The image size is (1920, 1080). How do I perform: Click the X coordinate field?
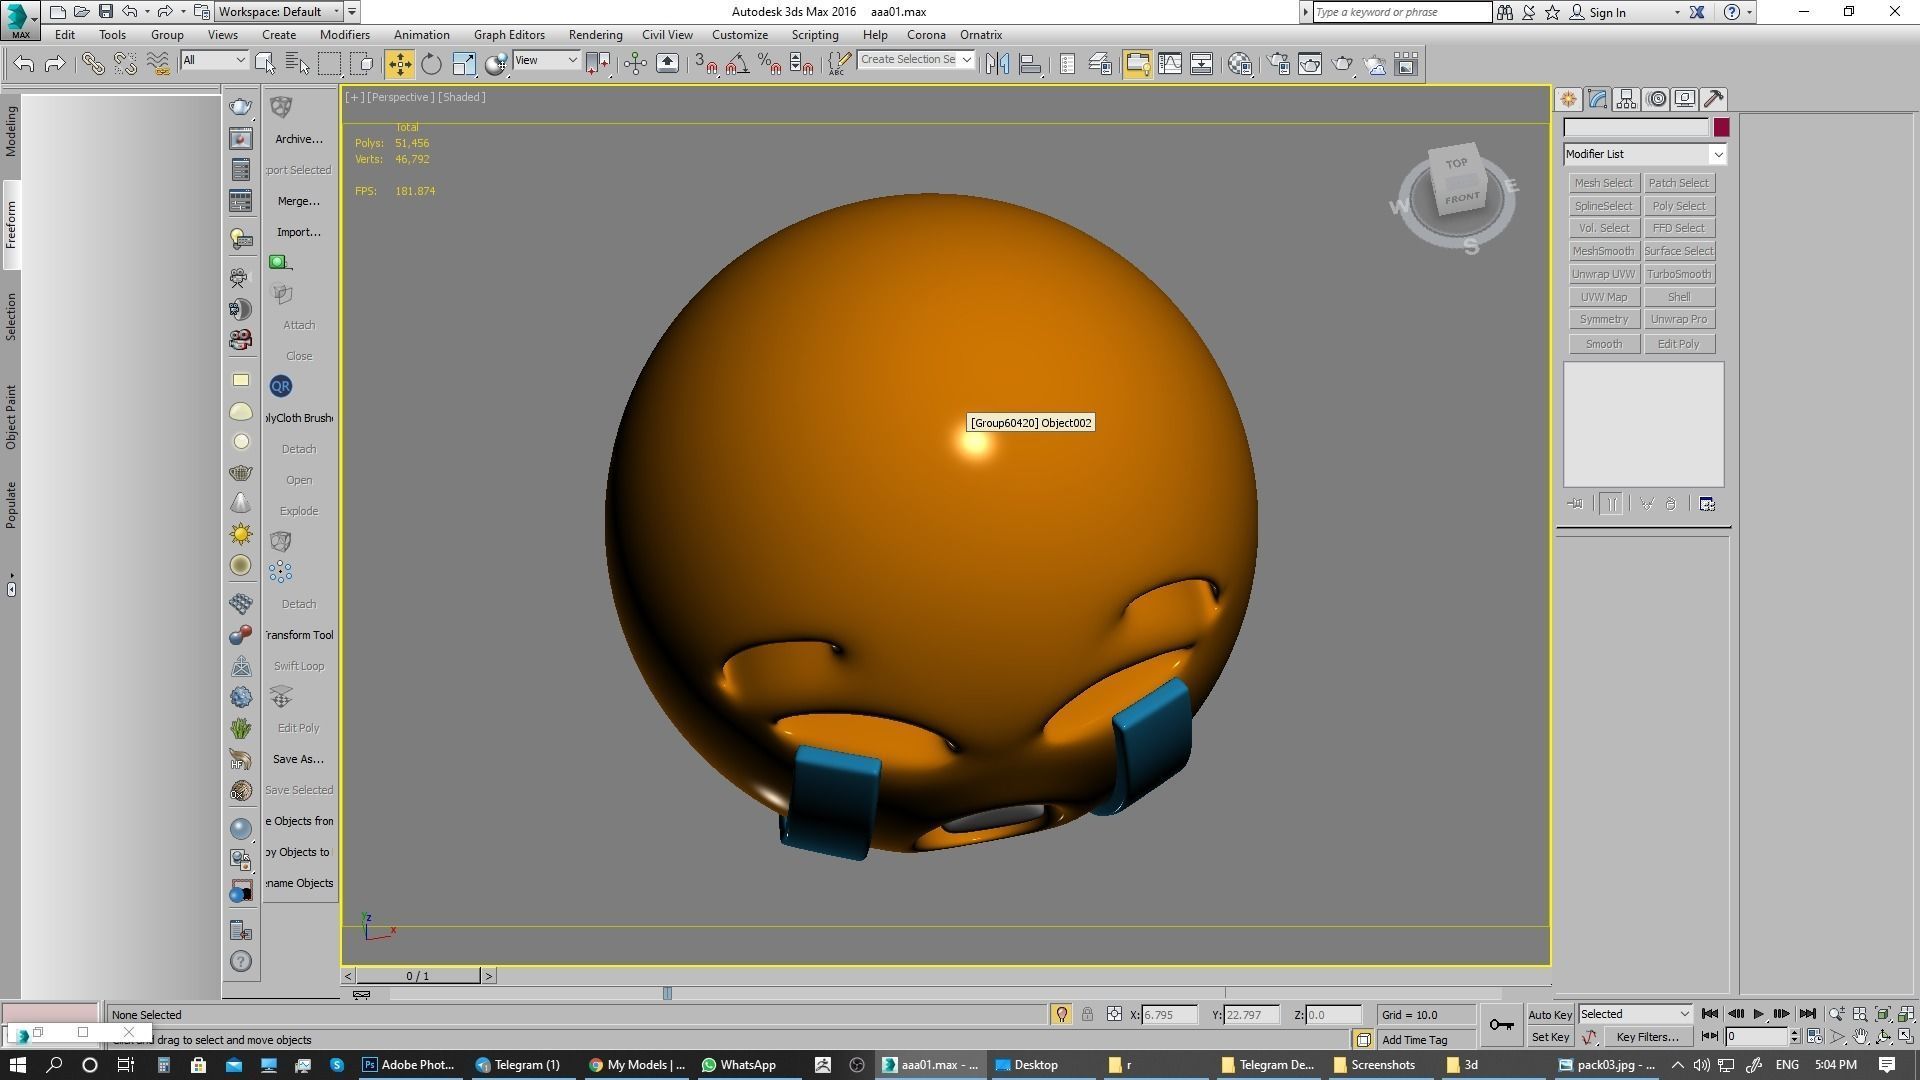pyautogui.click(x=1170, y=1014)
